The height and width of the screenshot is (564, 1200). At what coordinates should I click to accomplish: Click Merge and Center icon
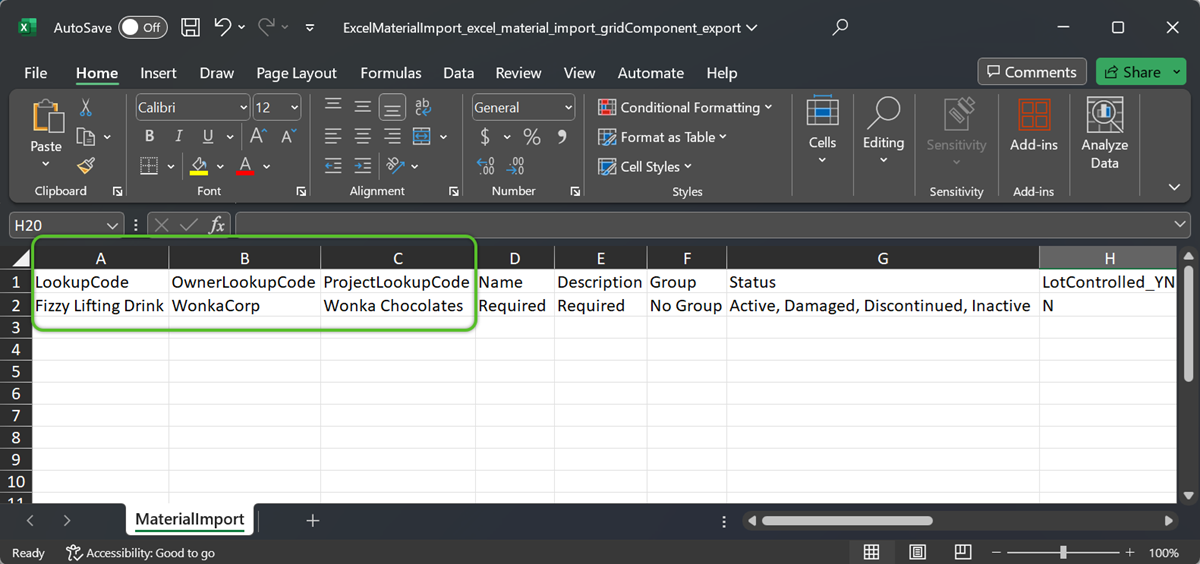click(x=422, y=137)
